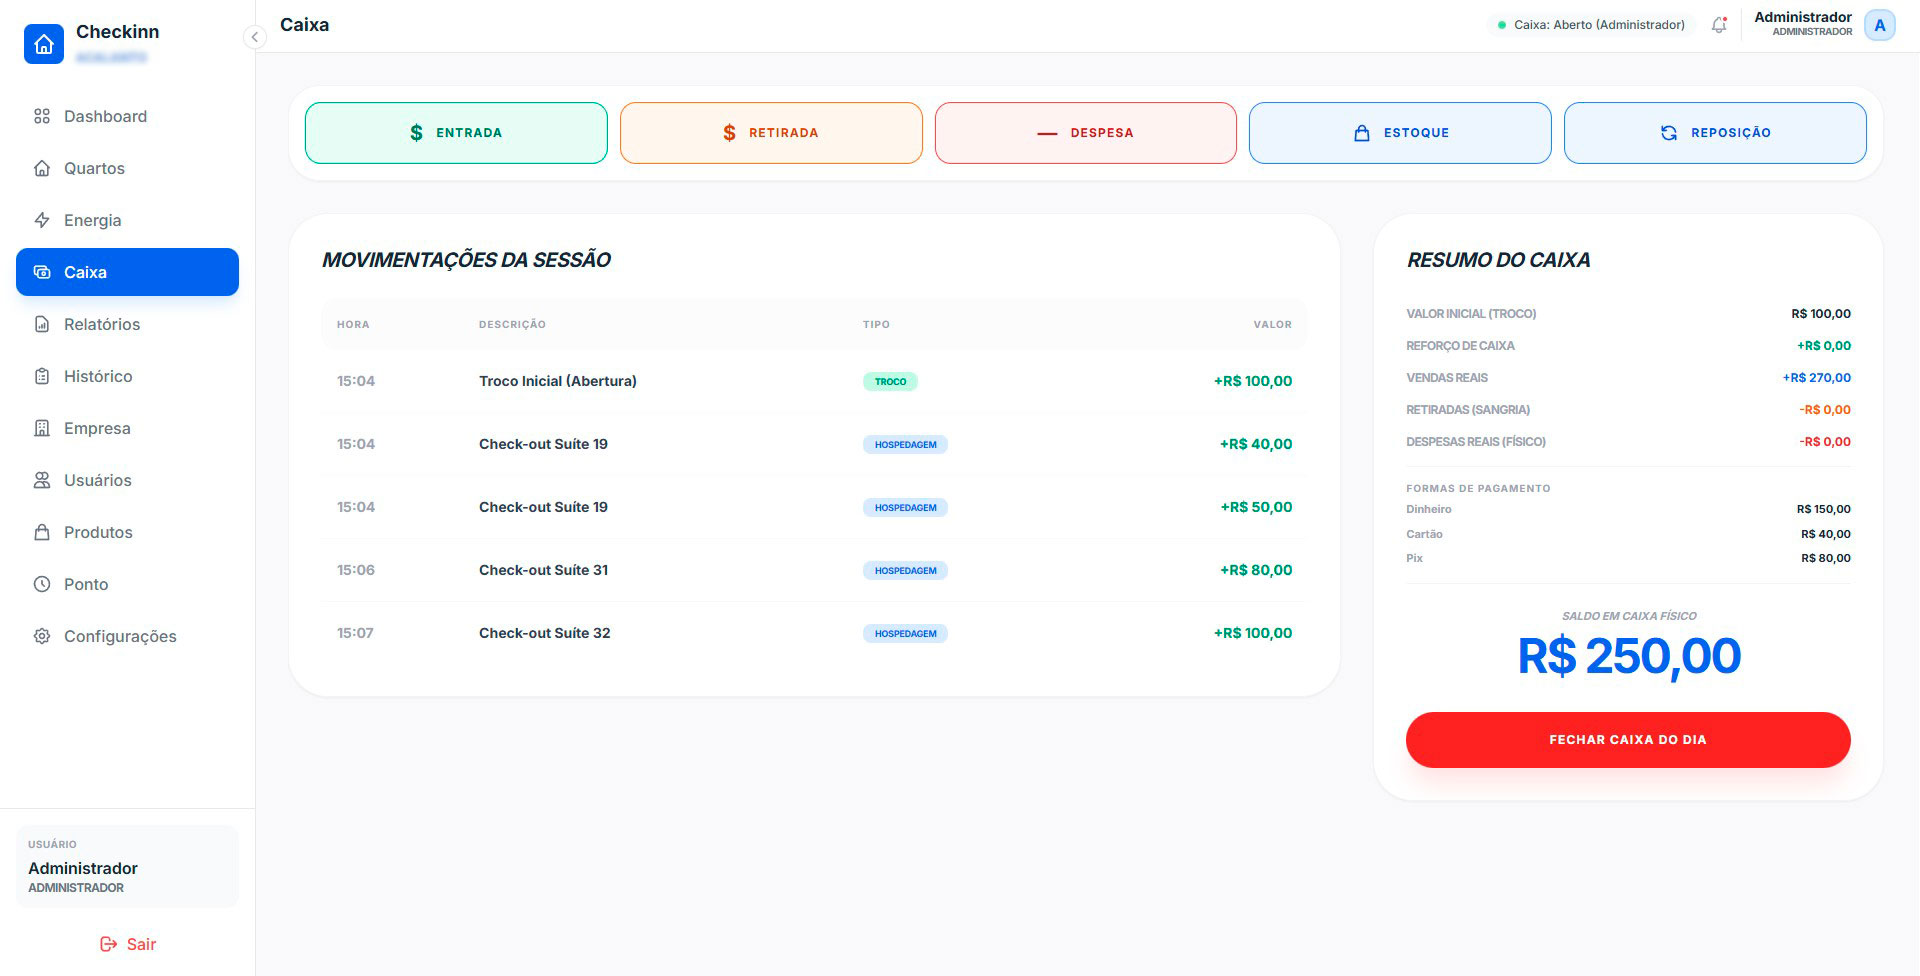Open Histórico from the sidebar
1920x976 pixels.
(x=127, y=376)
